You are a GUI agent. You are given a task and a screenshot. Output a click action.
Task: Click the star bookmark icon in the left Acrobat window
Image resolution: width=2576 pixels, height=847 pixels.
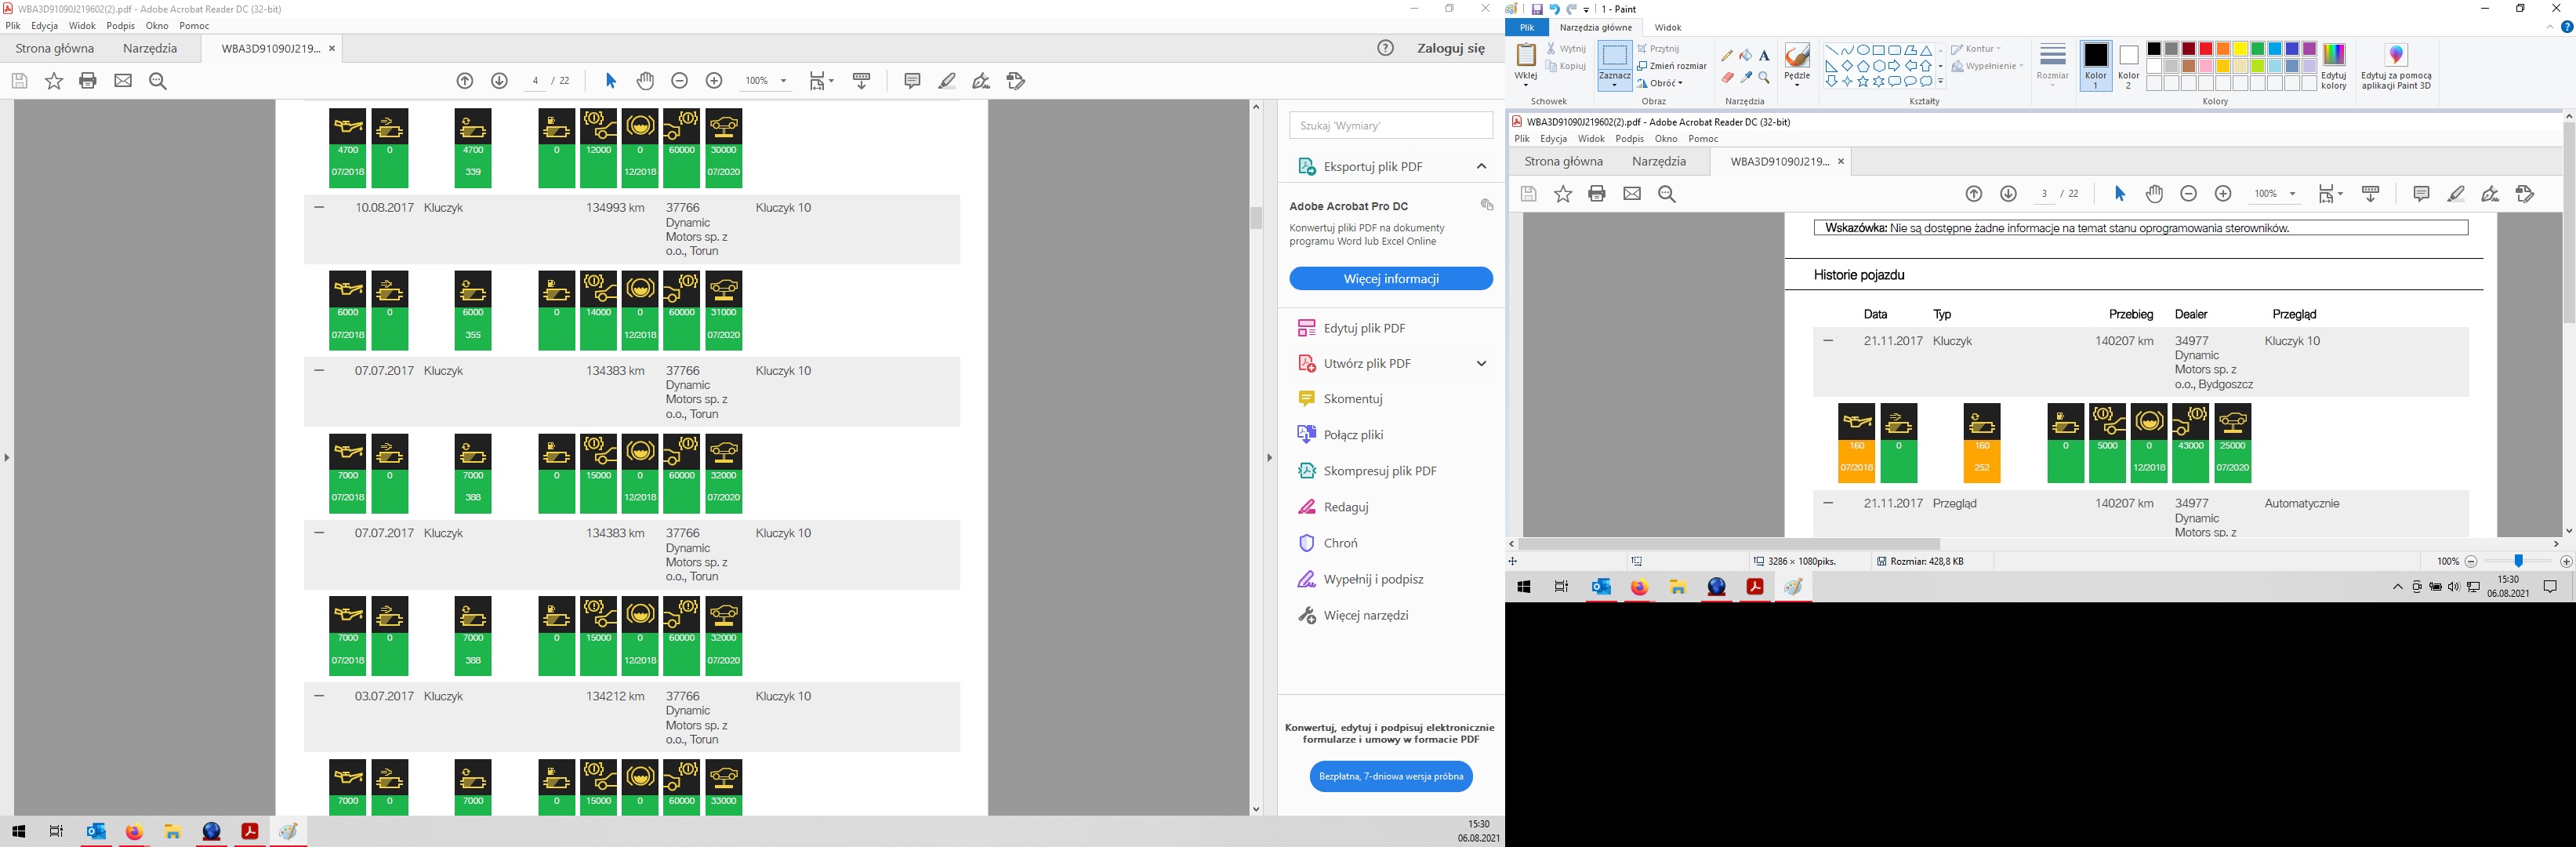tap(54, 81)
